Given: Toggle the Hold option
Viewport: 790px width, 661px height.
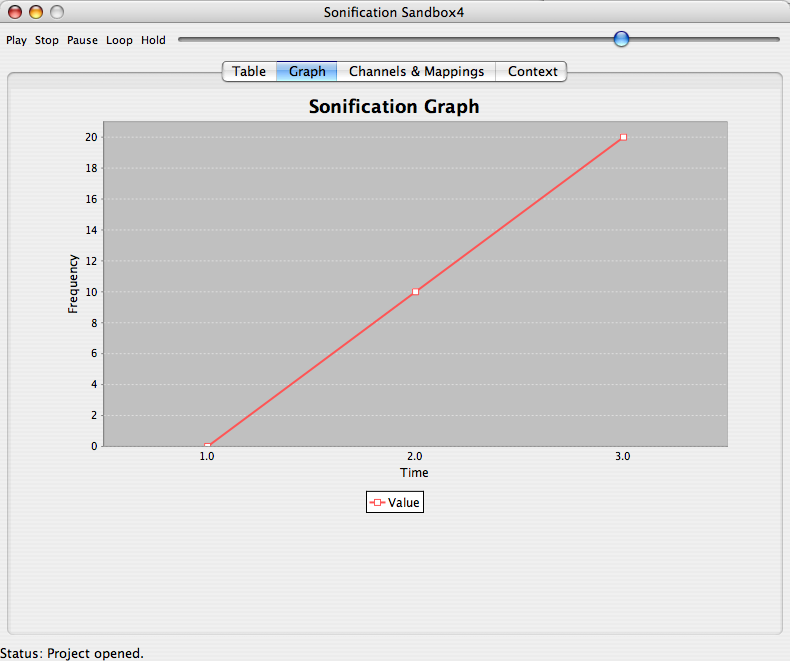Looking at the screenshot, I should (x=153, y=40).
